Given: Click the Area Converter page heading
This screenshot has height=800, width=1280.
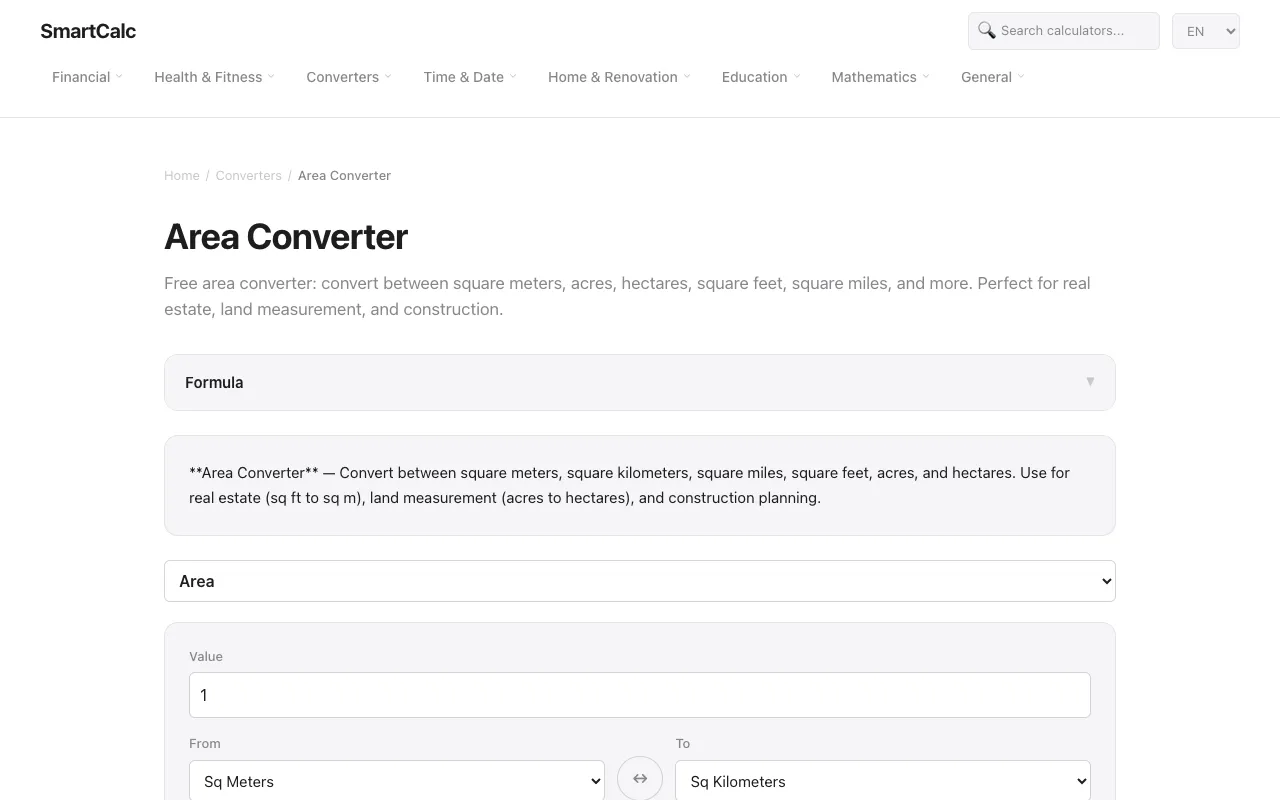Looking at the screenshot, I should [286, 237].
